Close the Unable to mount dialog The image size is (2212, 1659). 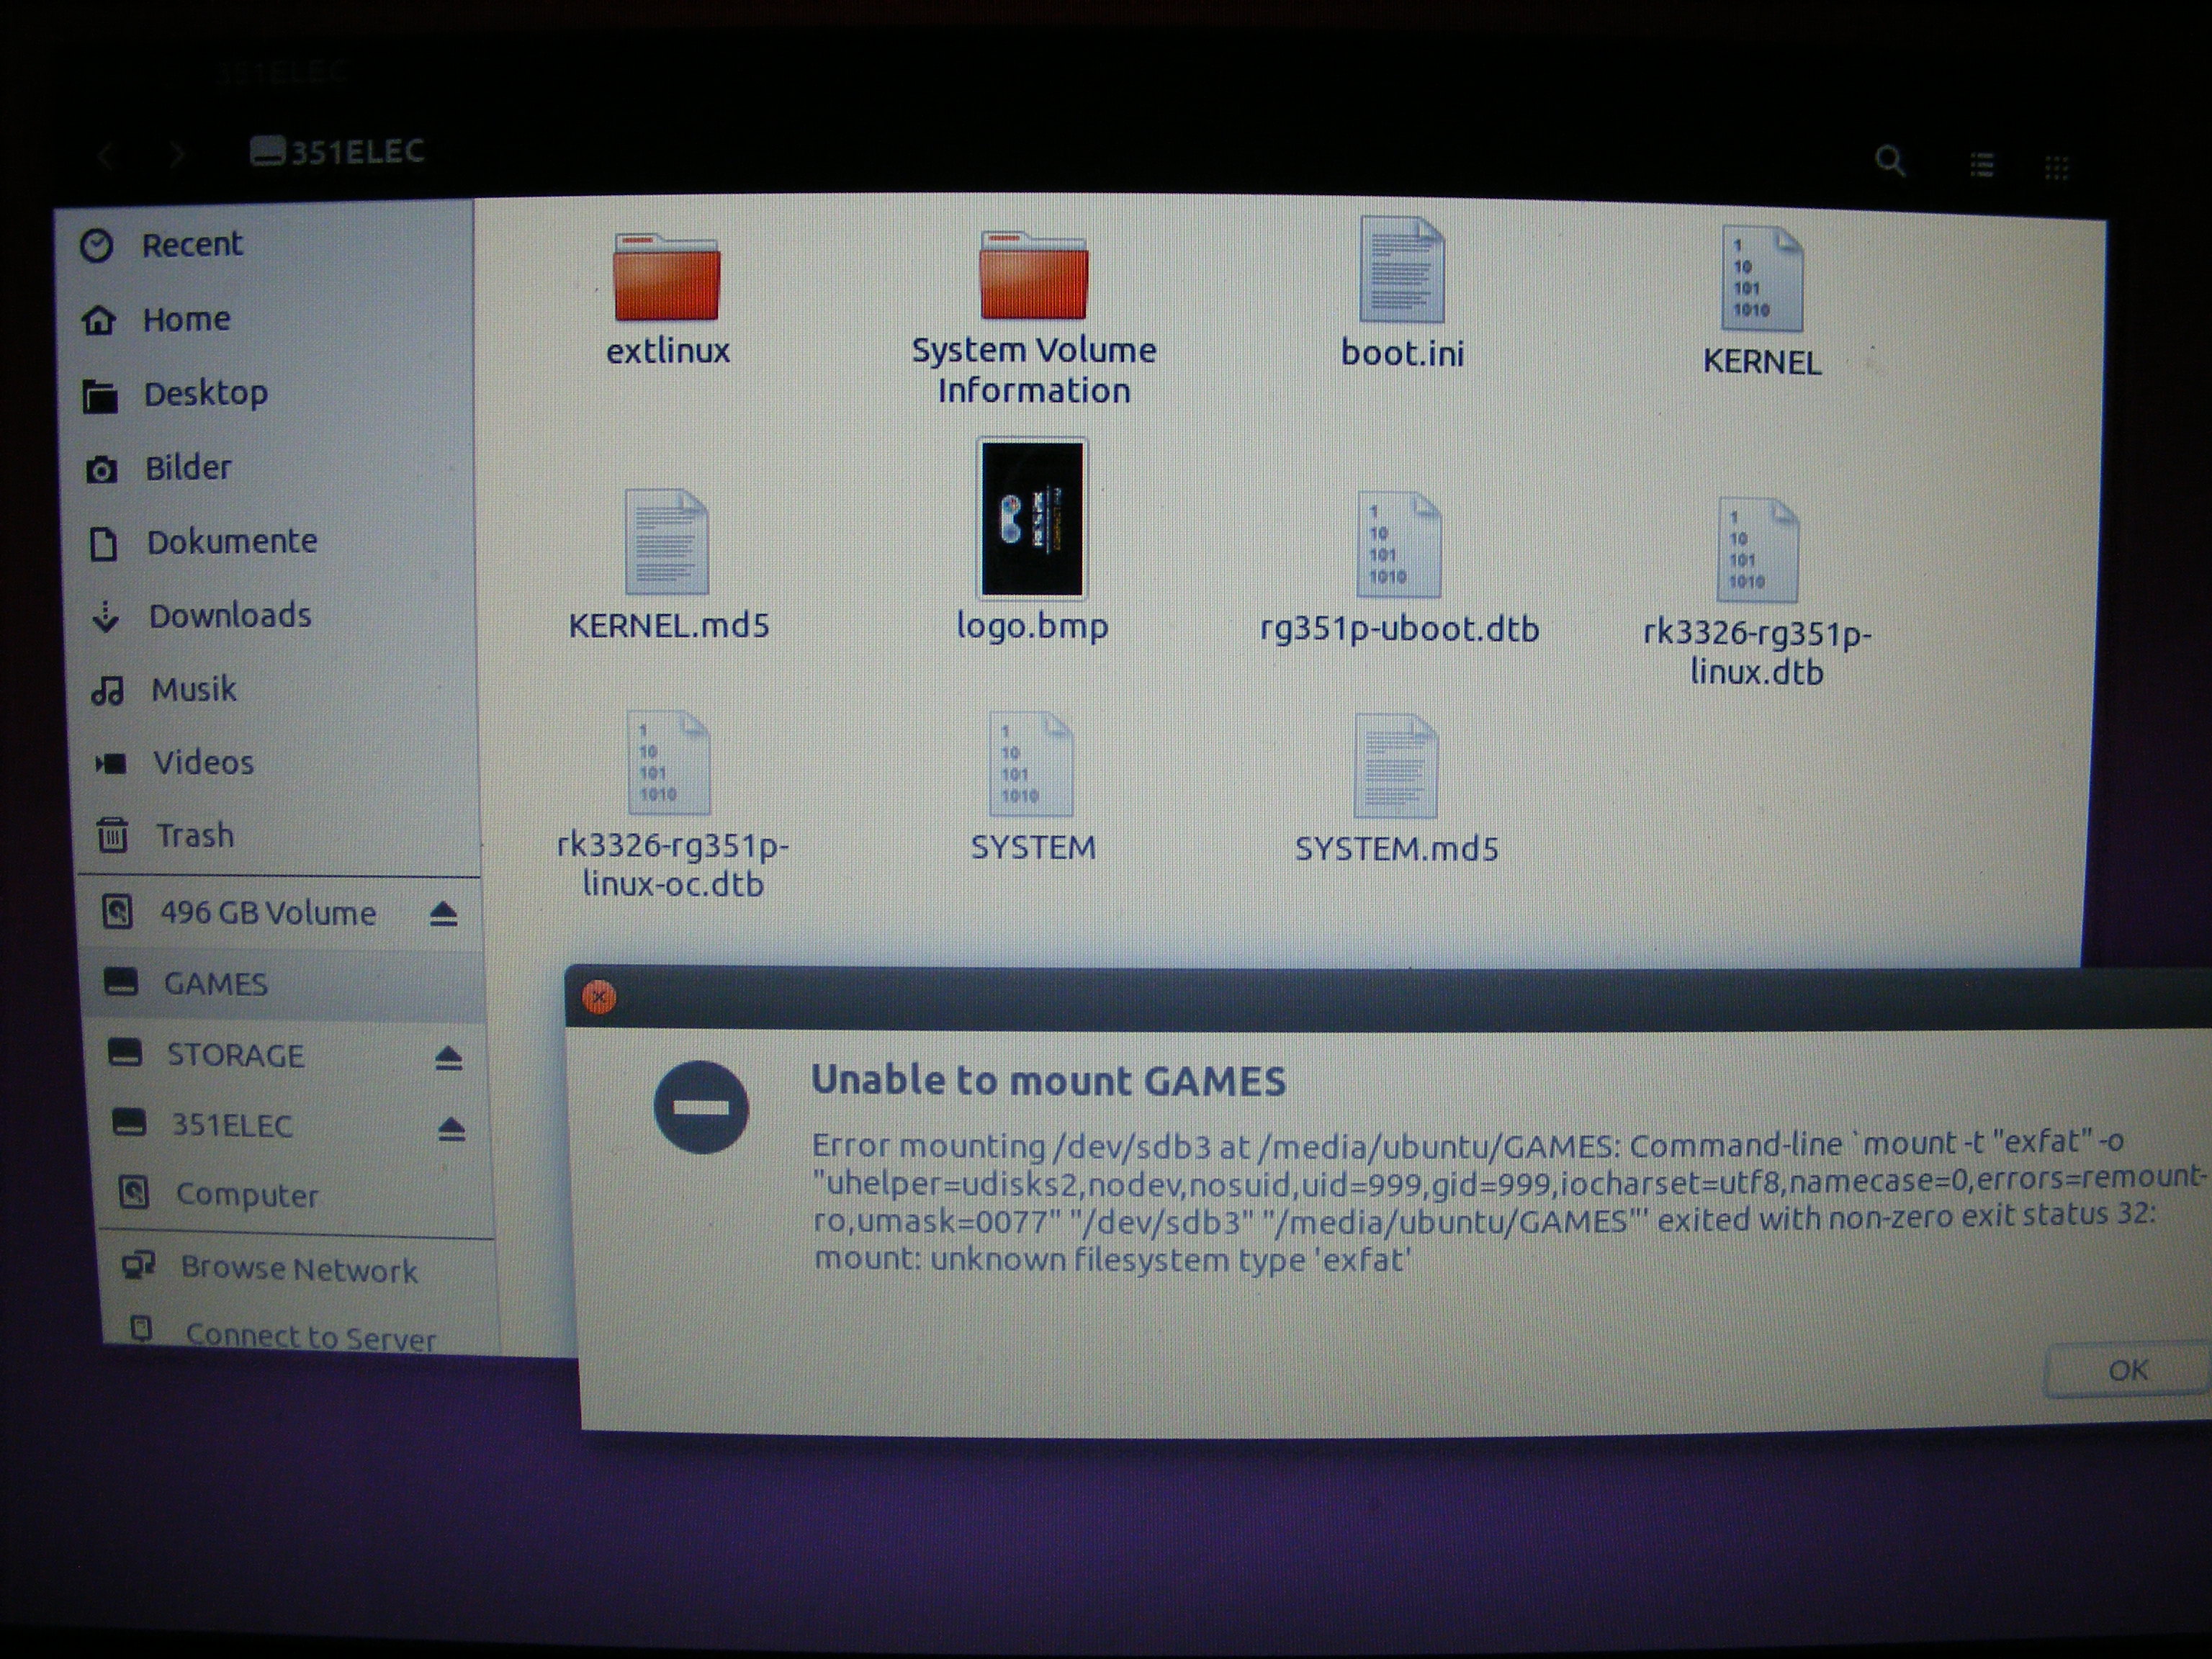point(599,997)
